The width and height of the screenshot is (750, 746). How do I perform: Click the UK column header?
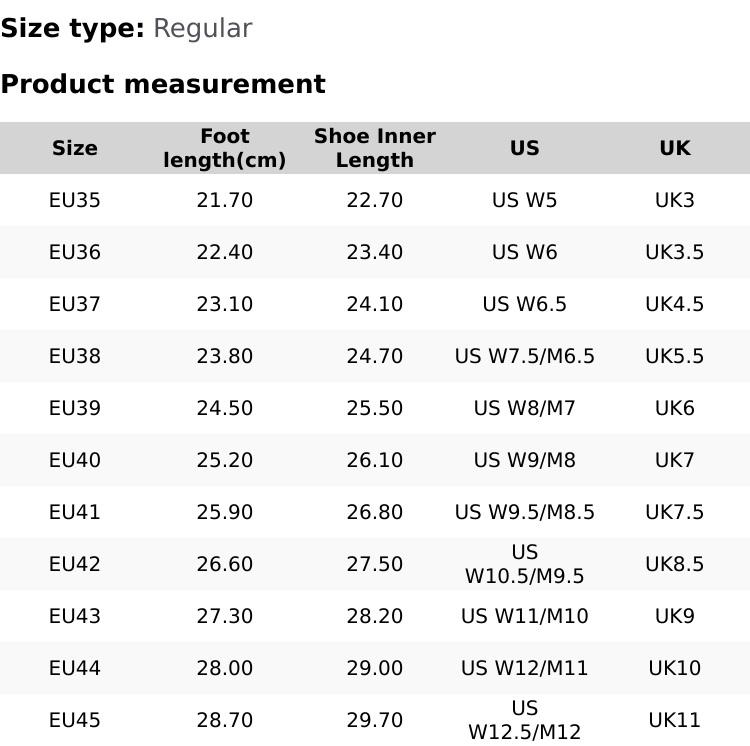674,148
